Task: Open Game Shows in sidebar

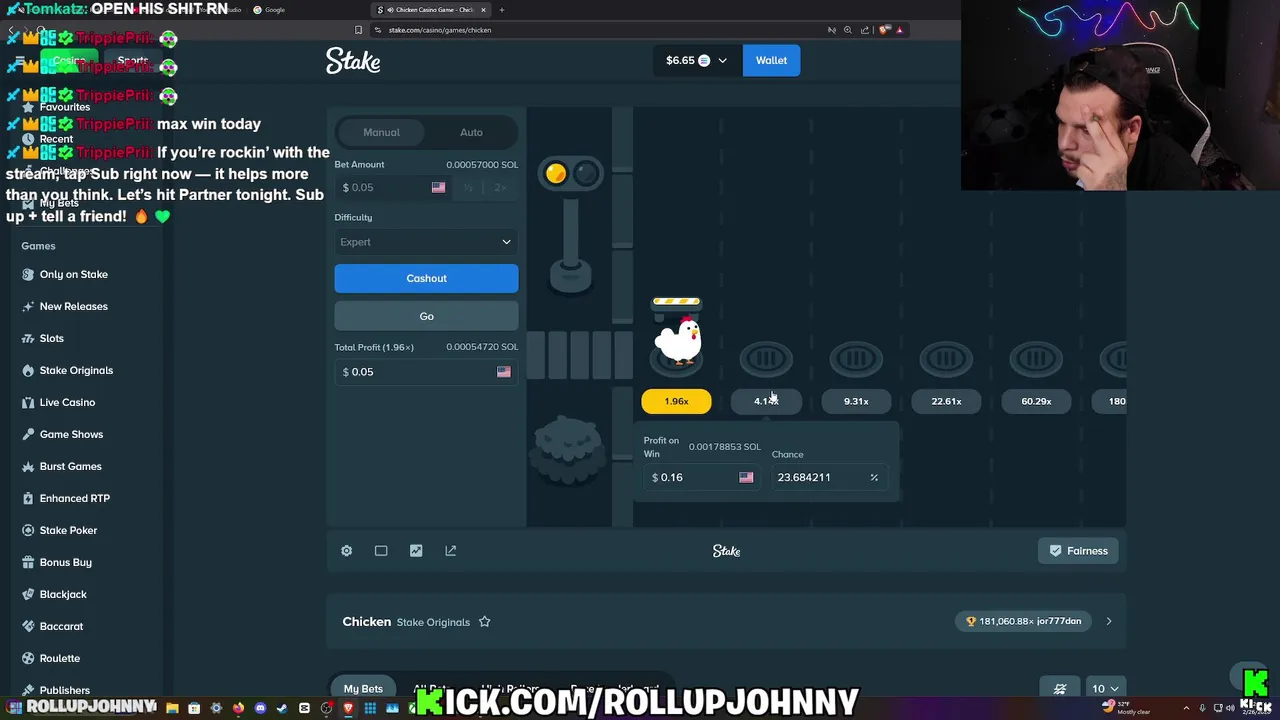Action: (x=71, y=434)
